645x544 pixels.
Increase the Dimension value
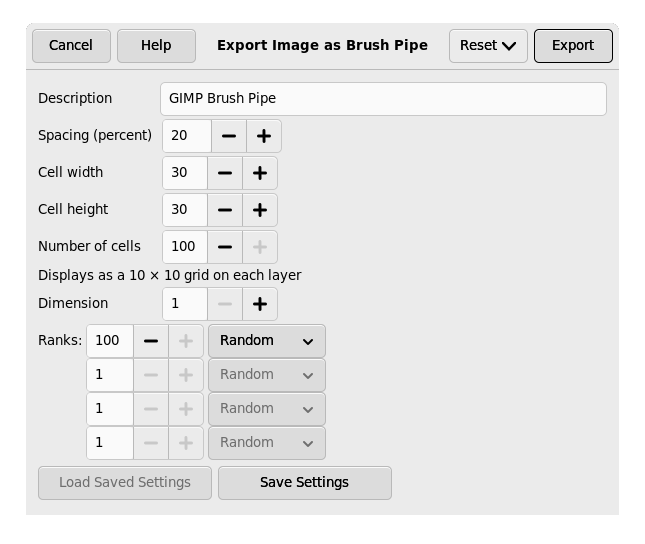coord(260,304)
